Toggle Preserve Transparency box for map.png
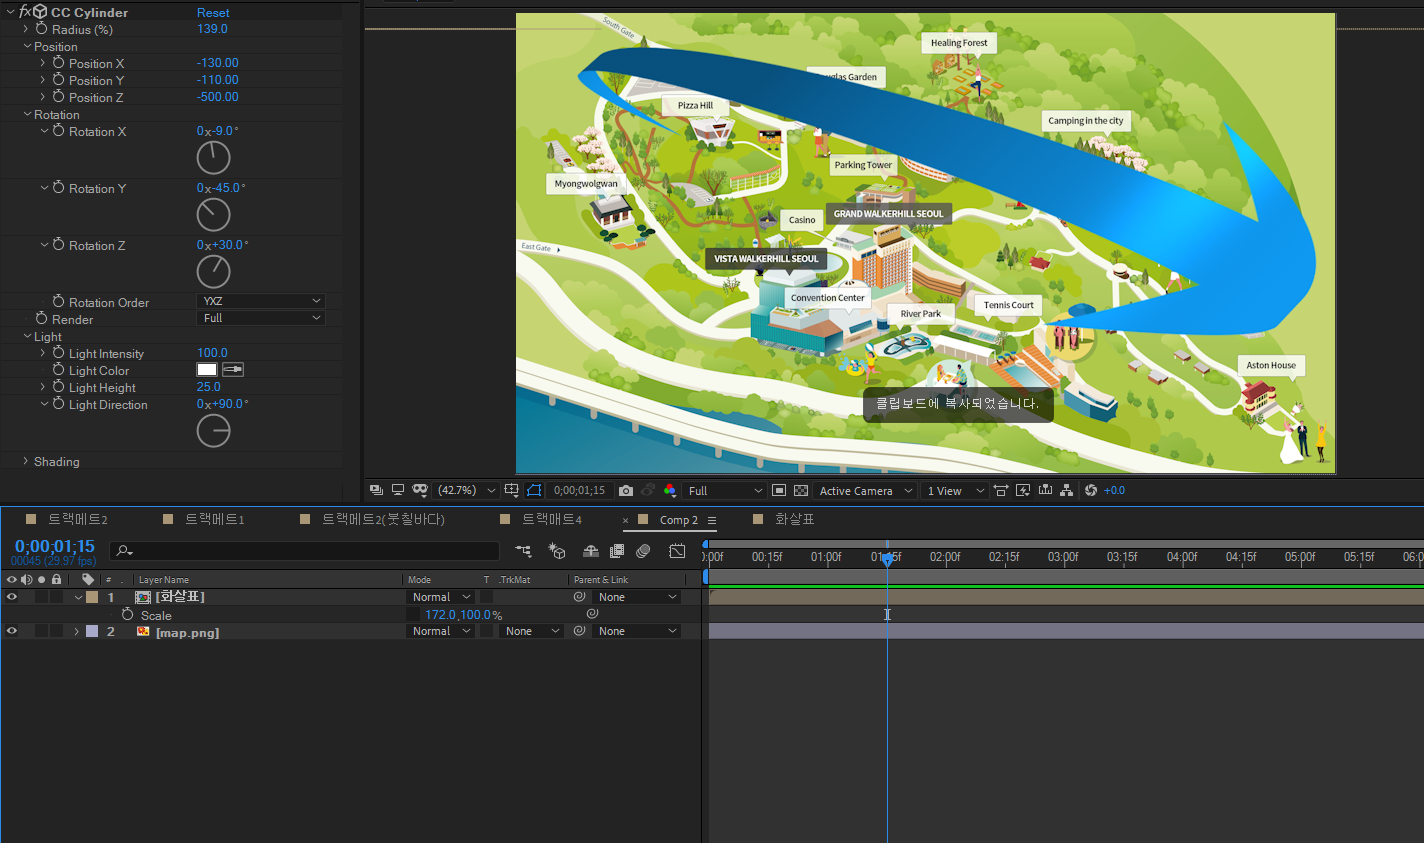 487,631
